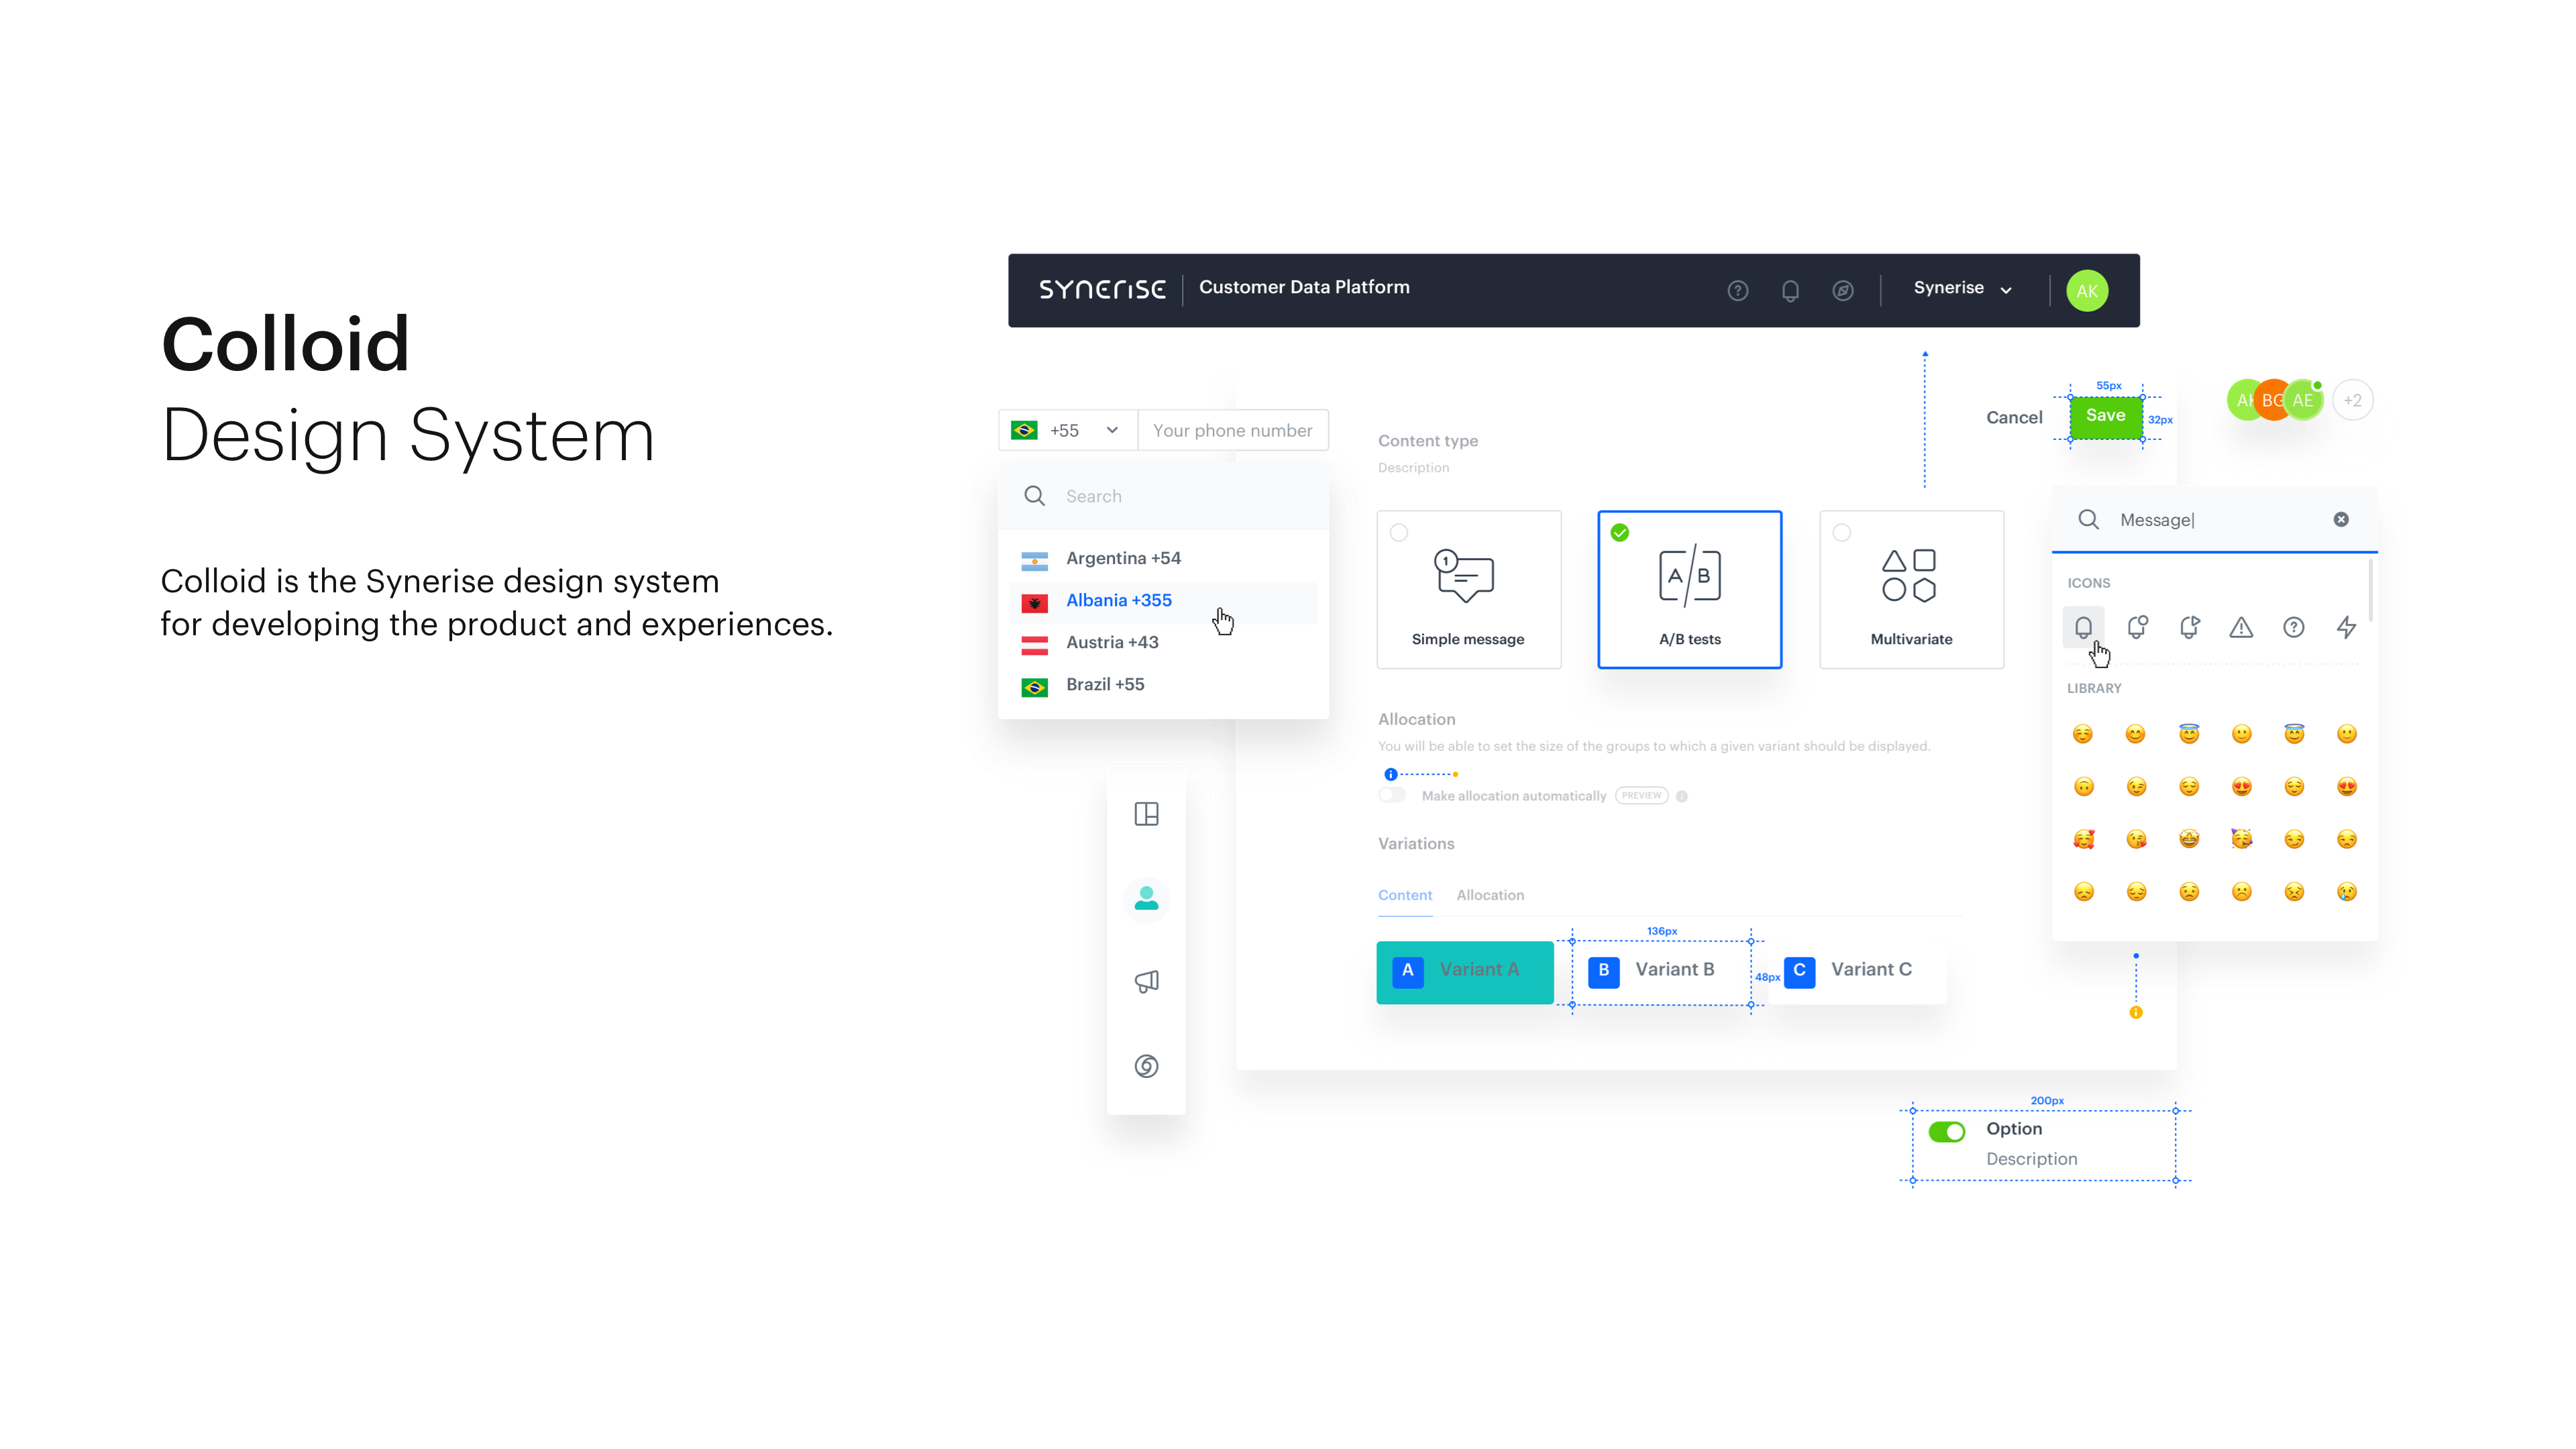Select the question mark circle icon
The image size is (2576, 1449).
(2294, 627)
